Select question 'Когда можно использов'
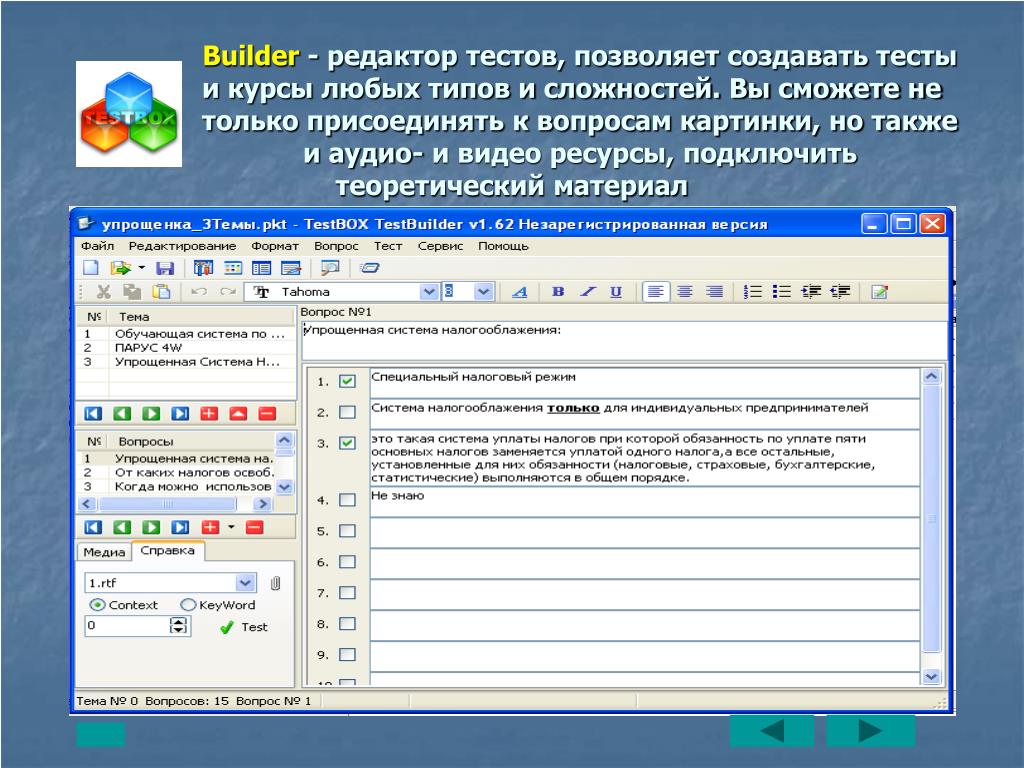Image resolution: width=1024 pixels, height=768 pixels. (x=176, y=487)
